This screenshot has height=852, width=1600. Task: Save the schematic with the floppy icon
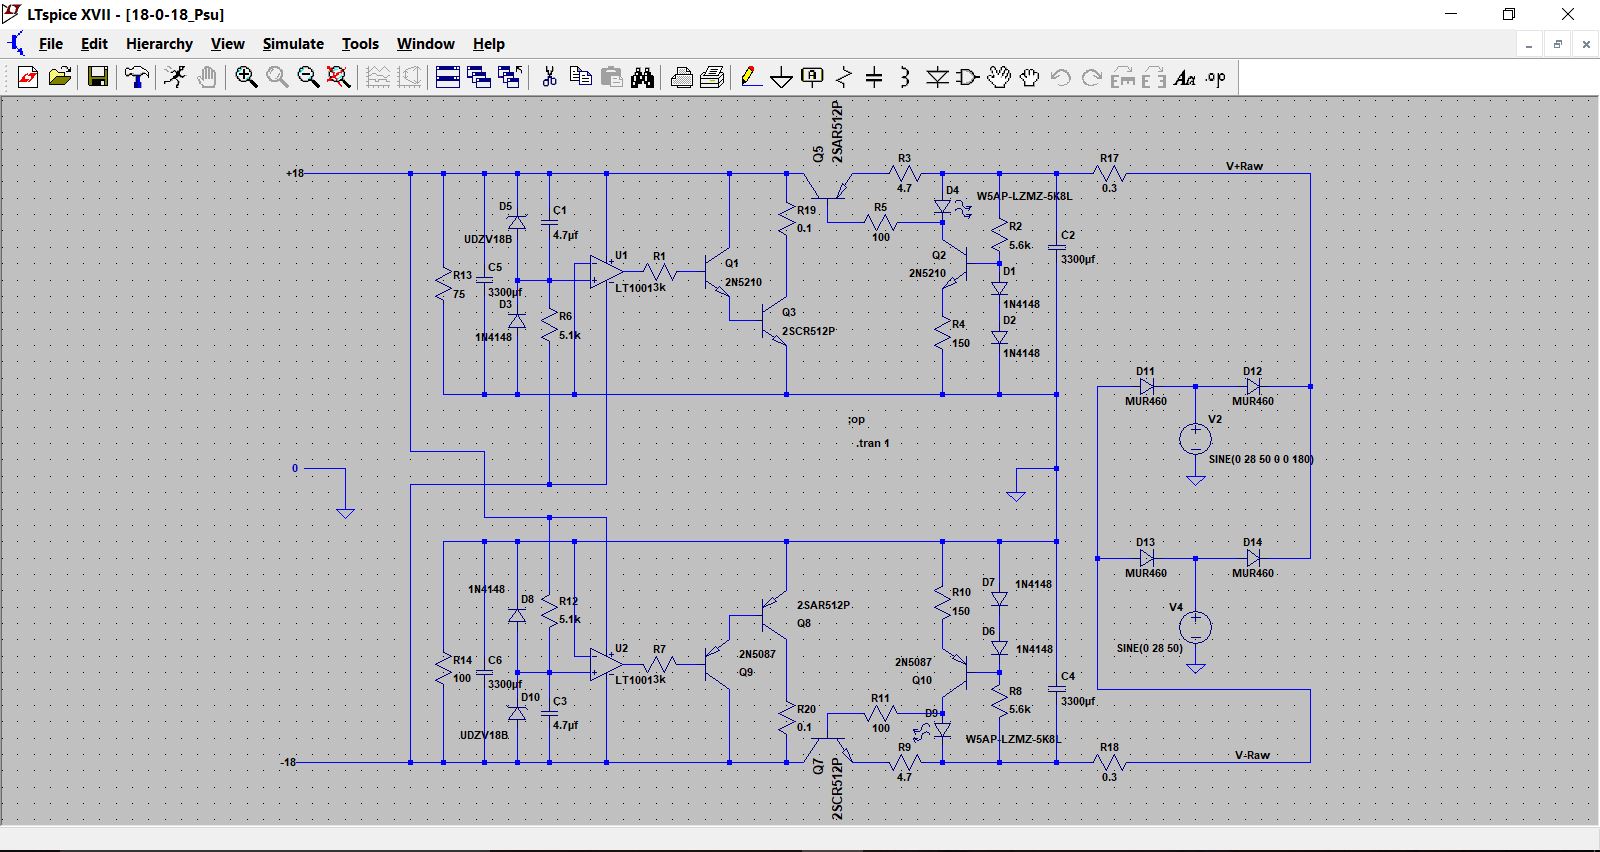98,77
